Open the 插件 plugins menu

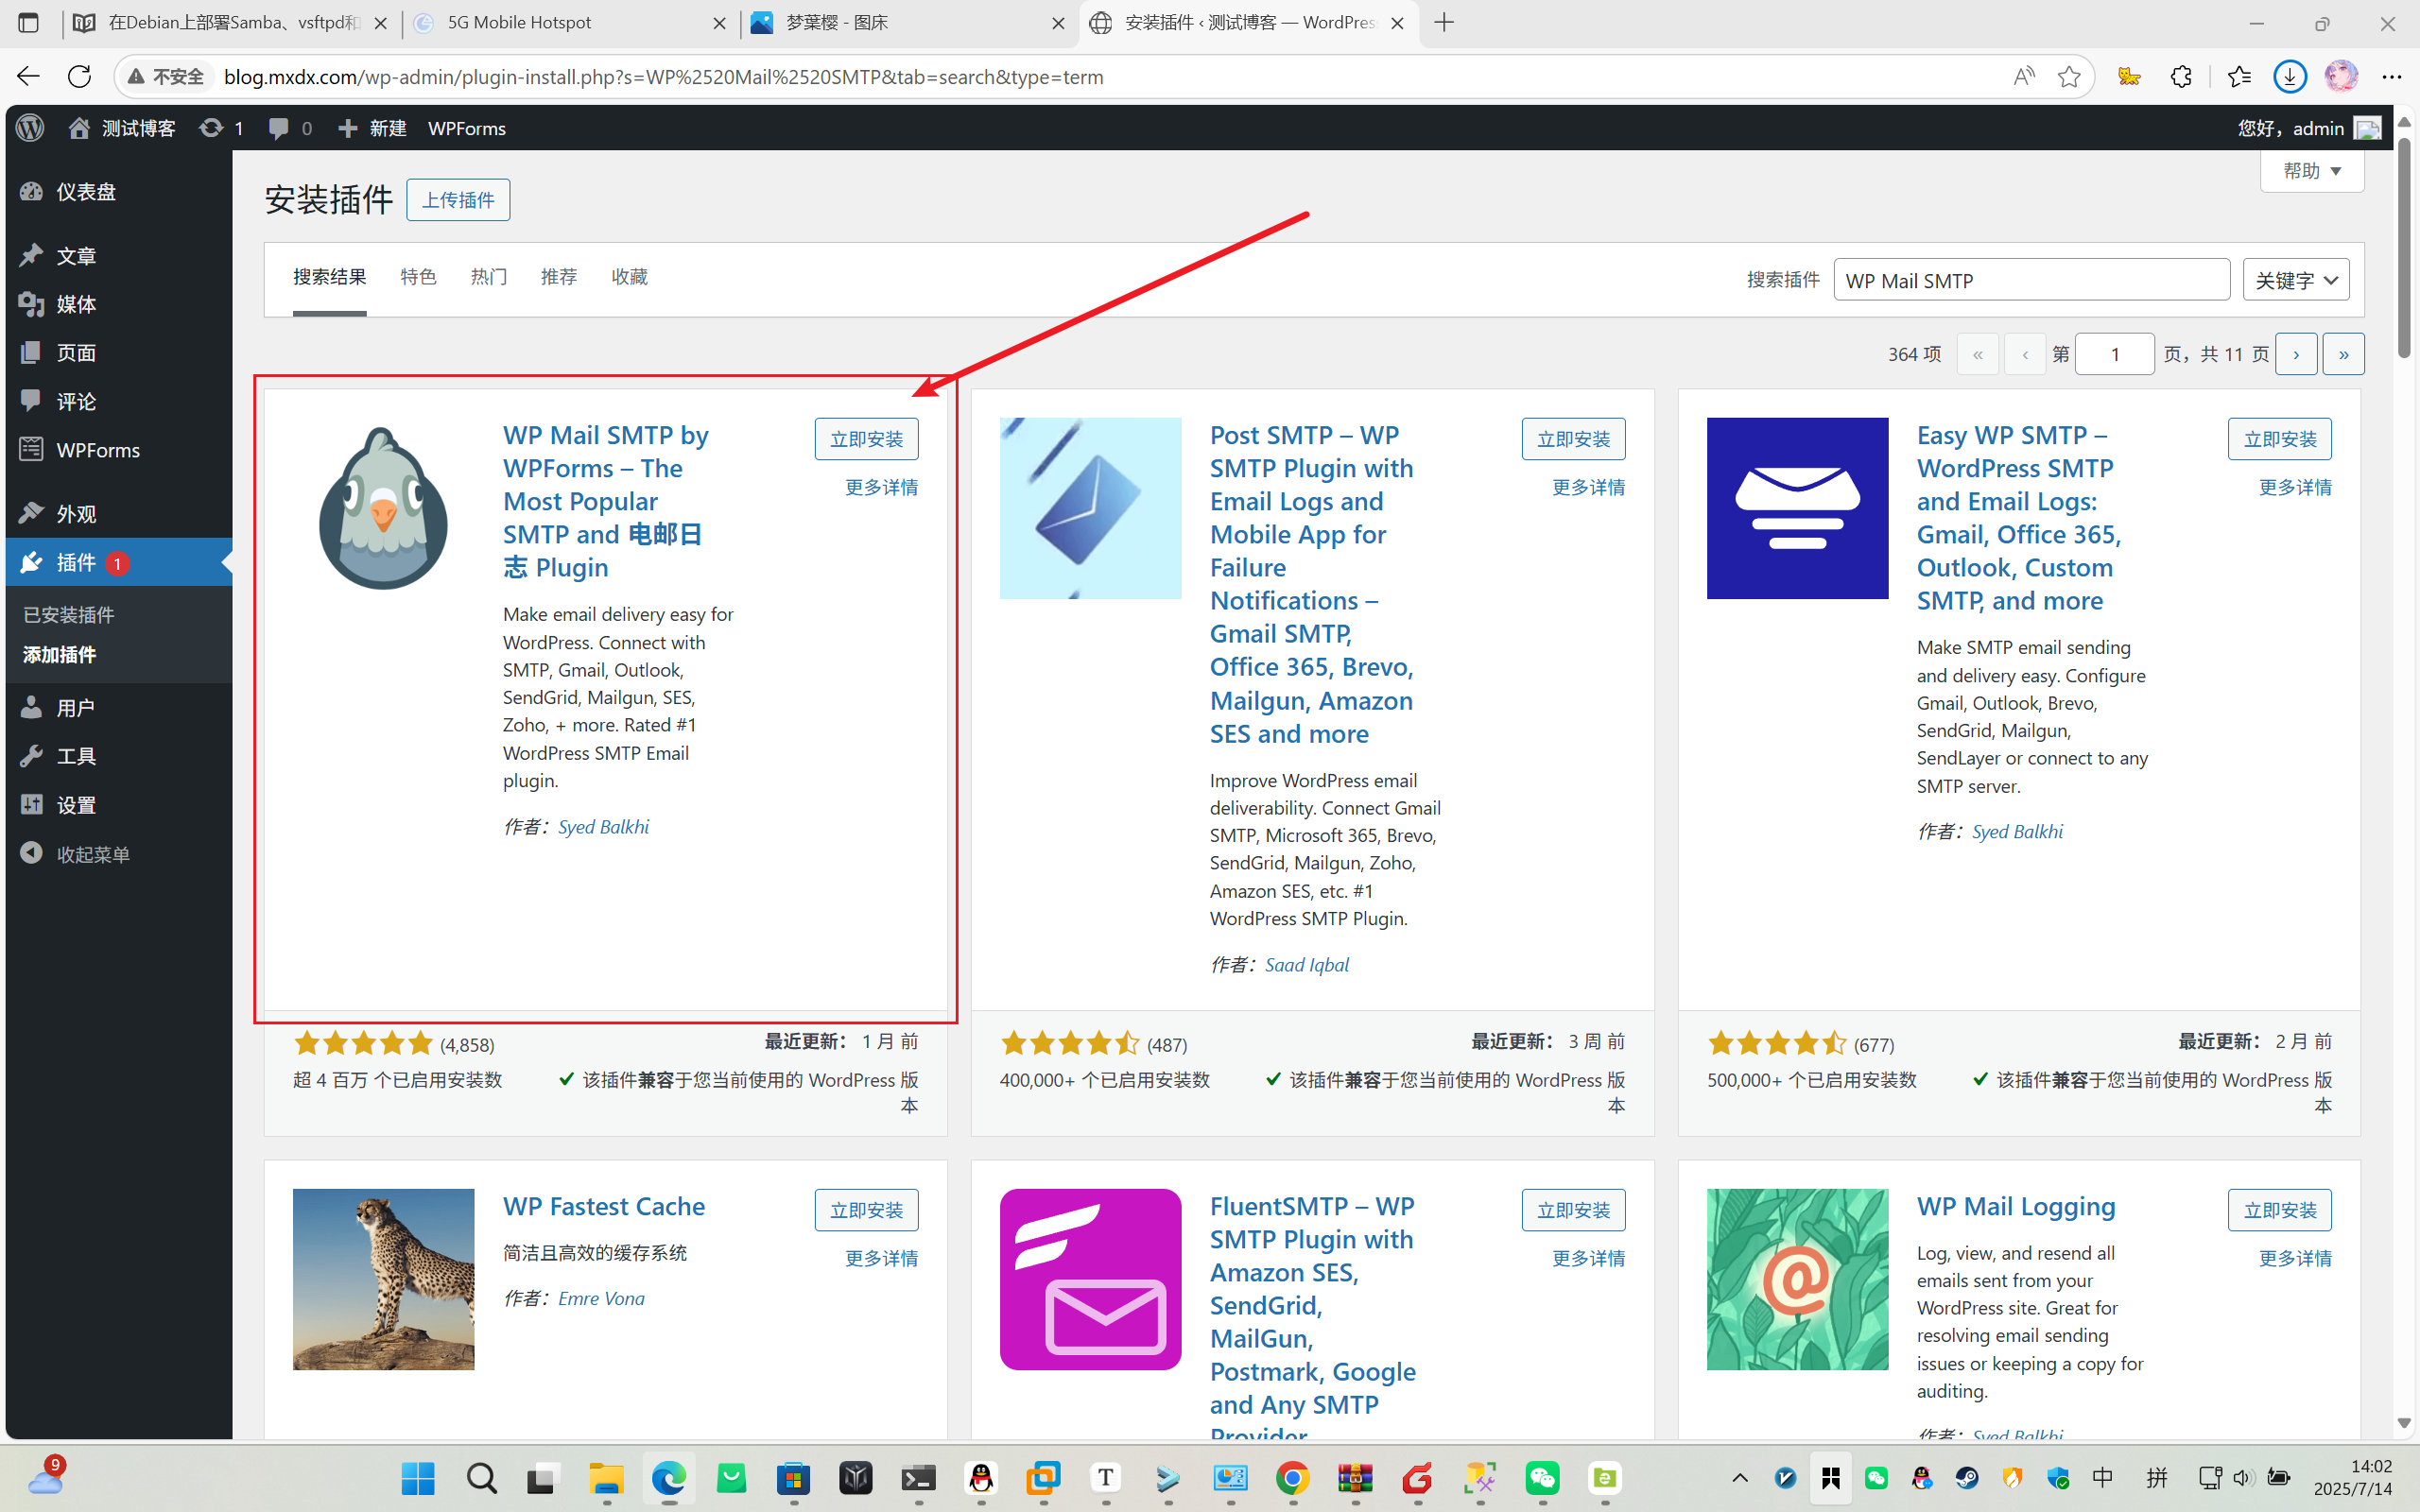coord(118,562)
